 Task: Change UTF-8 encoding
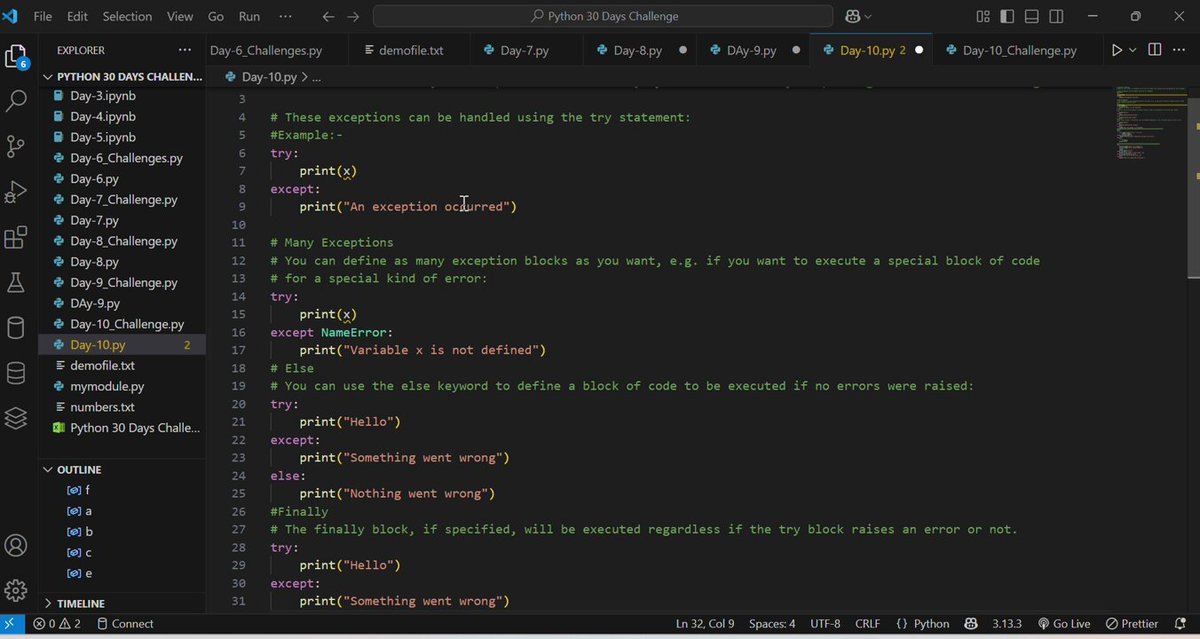(x=825, y=624)
